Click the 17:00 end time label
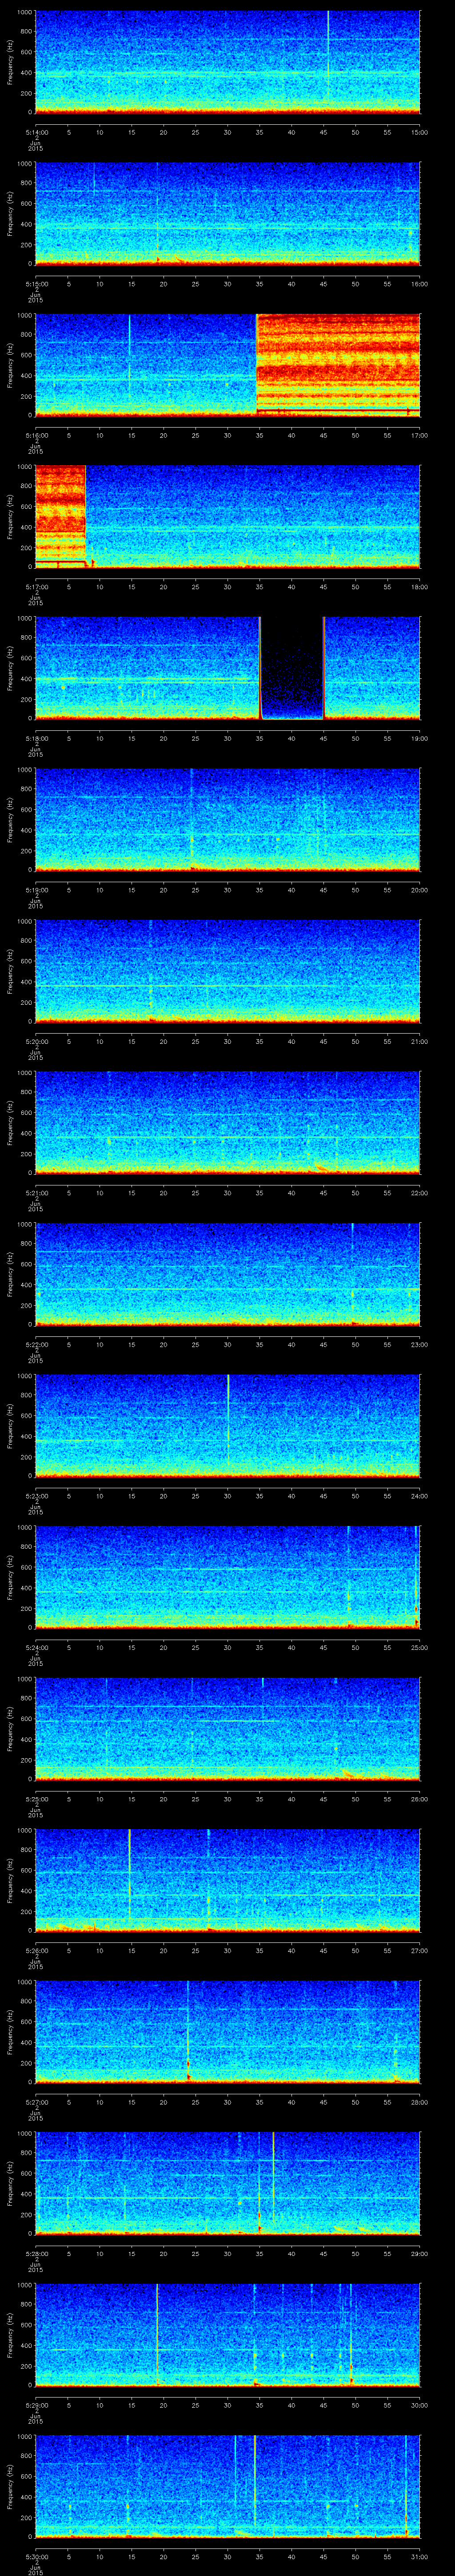 click(x=419, y=435)
